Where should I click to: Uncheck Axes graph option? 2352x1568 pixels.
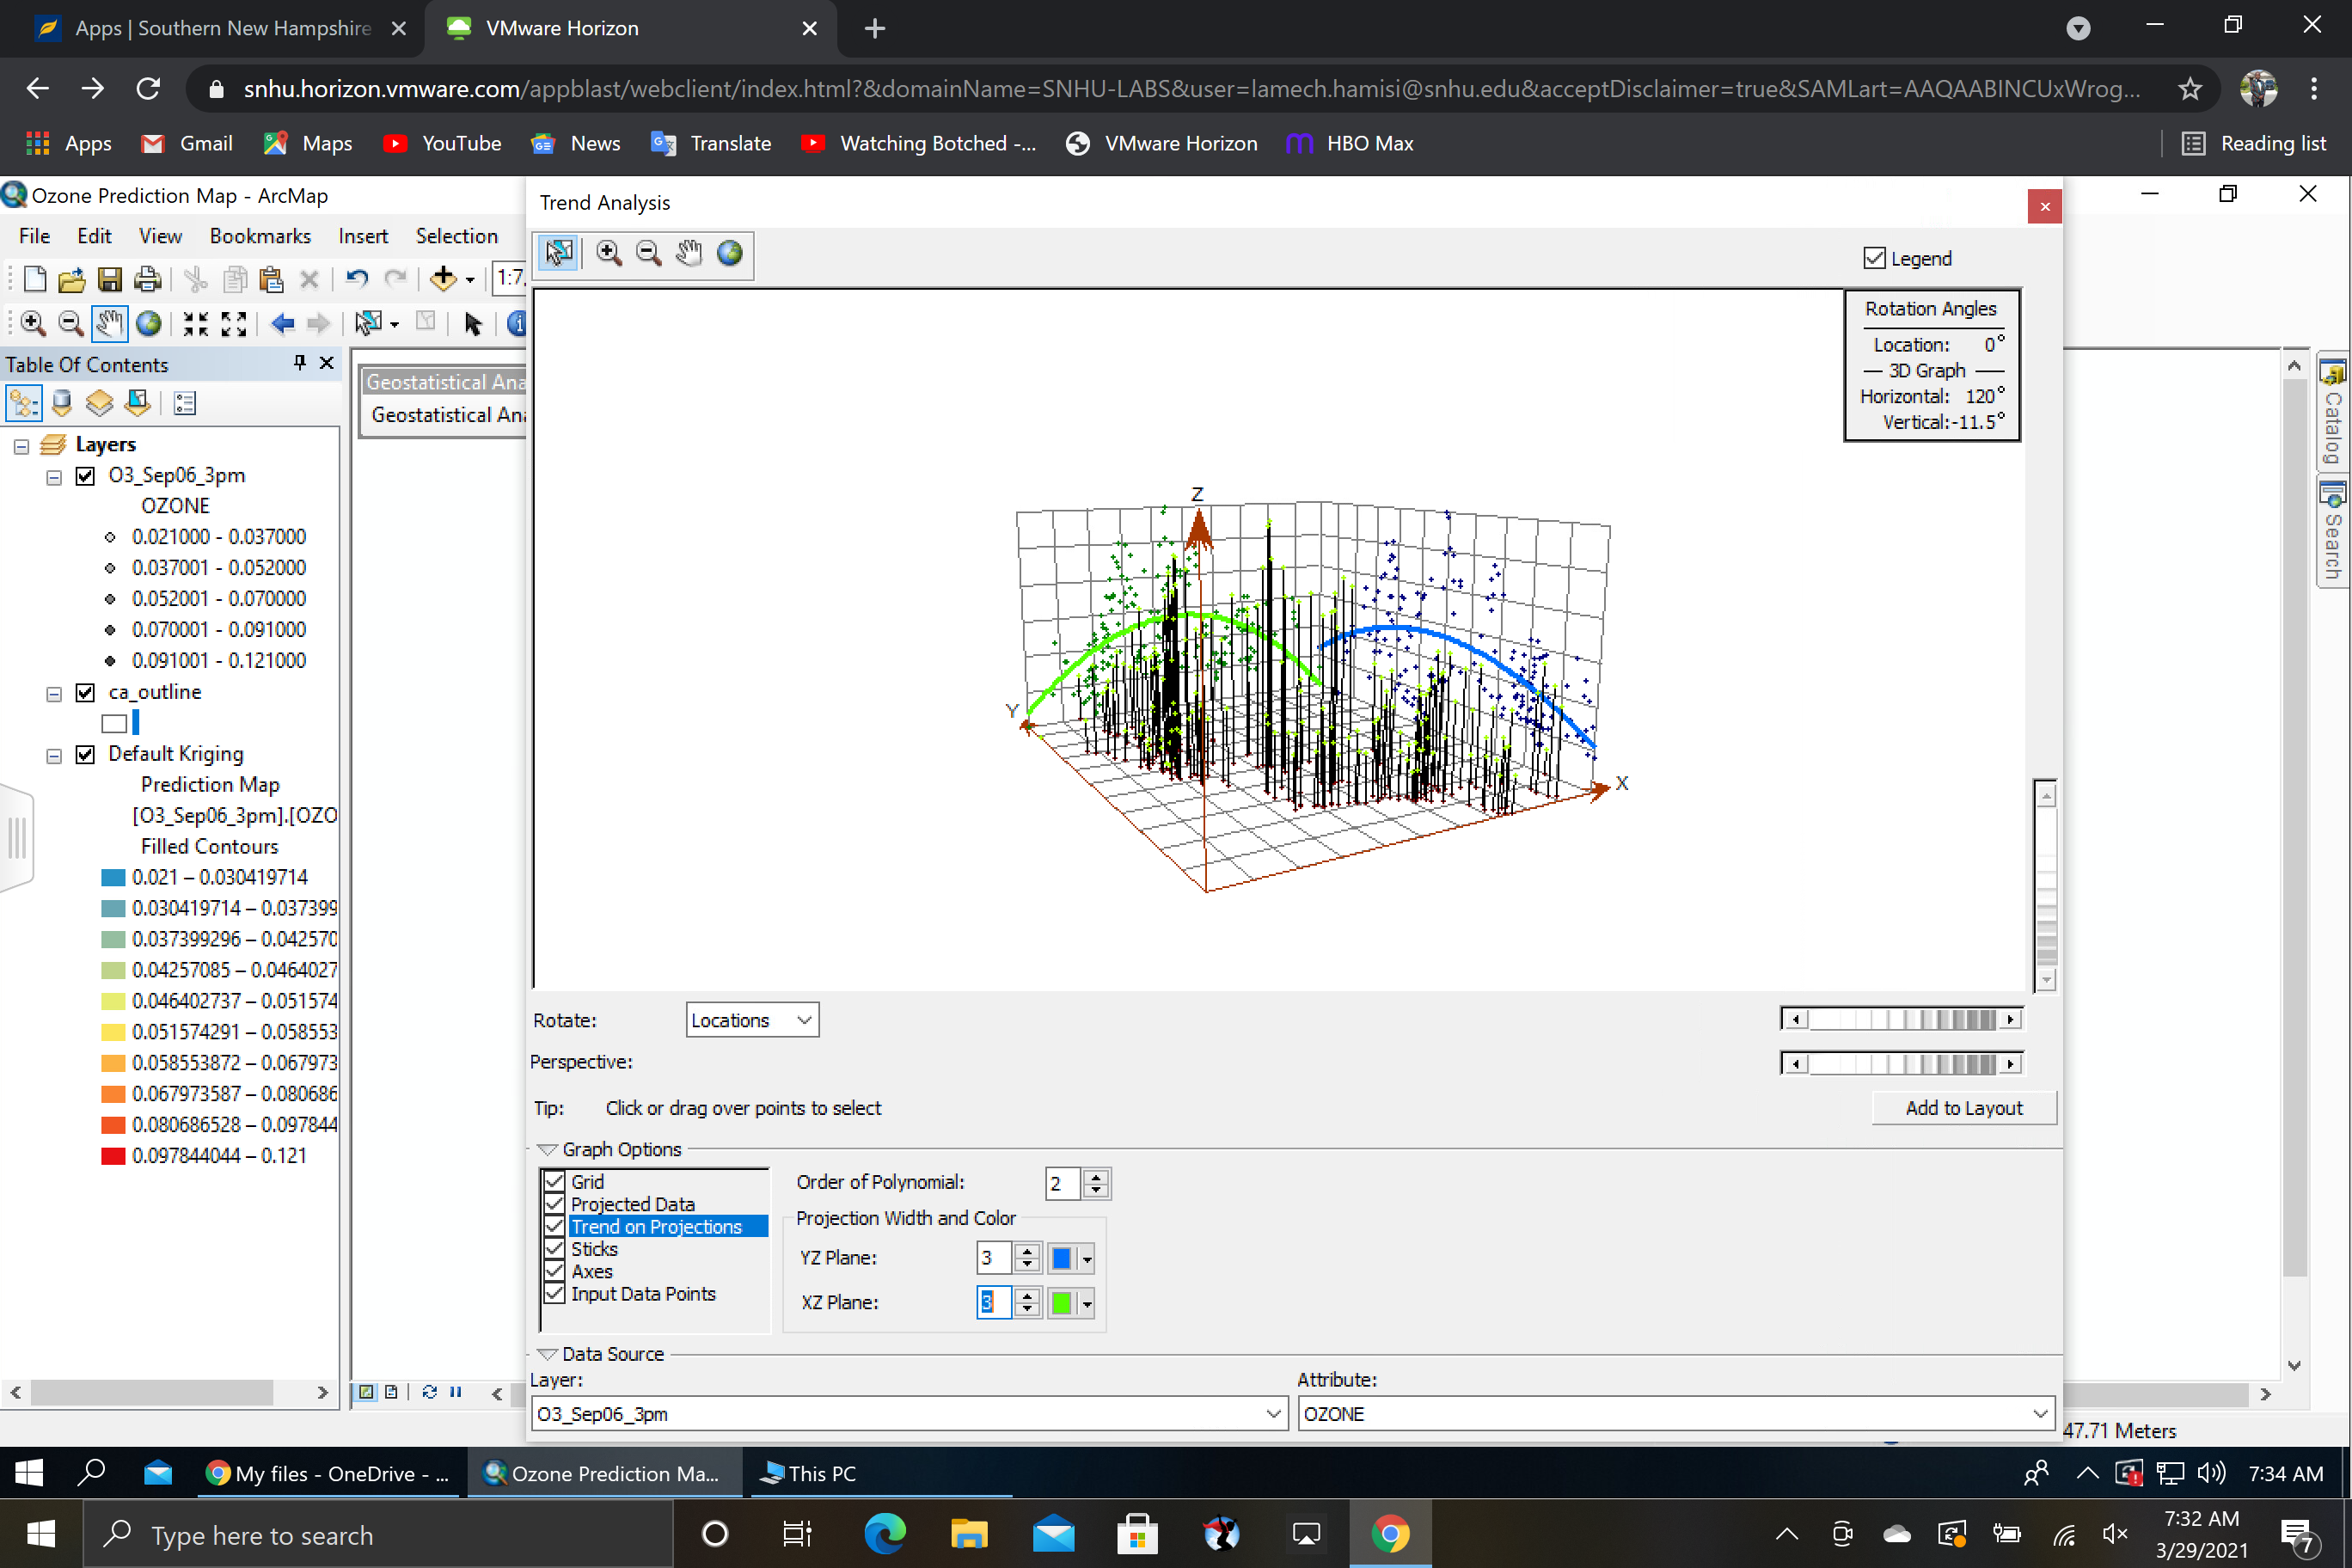pos(555,1270)
